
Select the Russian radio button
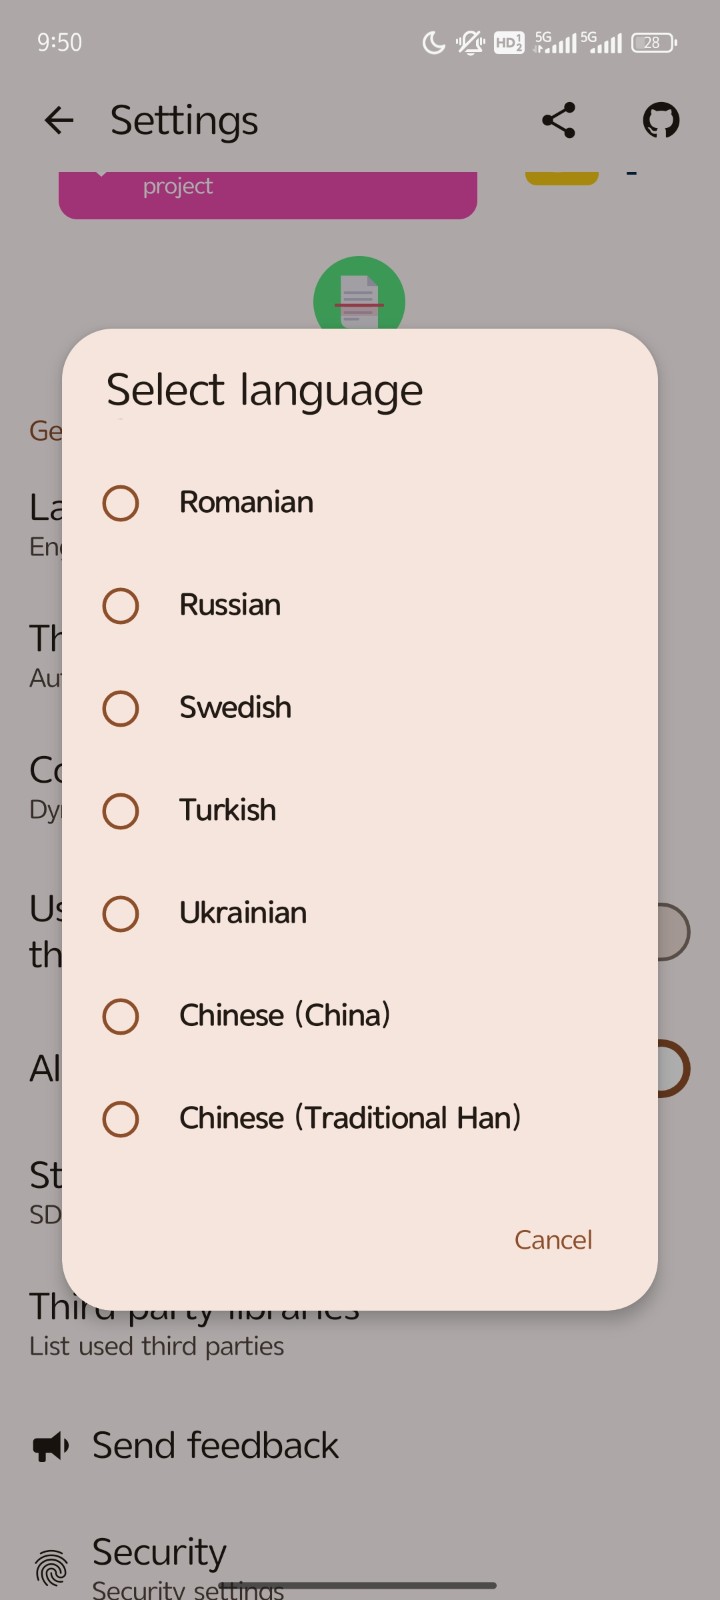(x=121, y=606)
